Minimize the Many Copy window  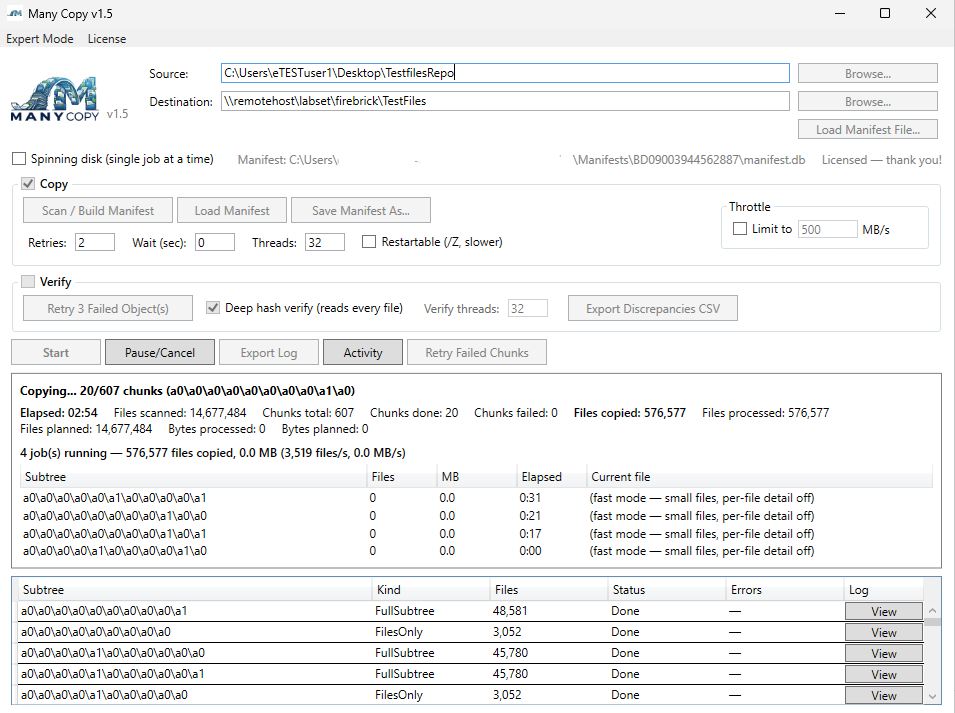click(x=840, y=13)
